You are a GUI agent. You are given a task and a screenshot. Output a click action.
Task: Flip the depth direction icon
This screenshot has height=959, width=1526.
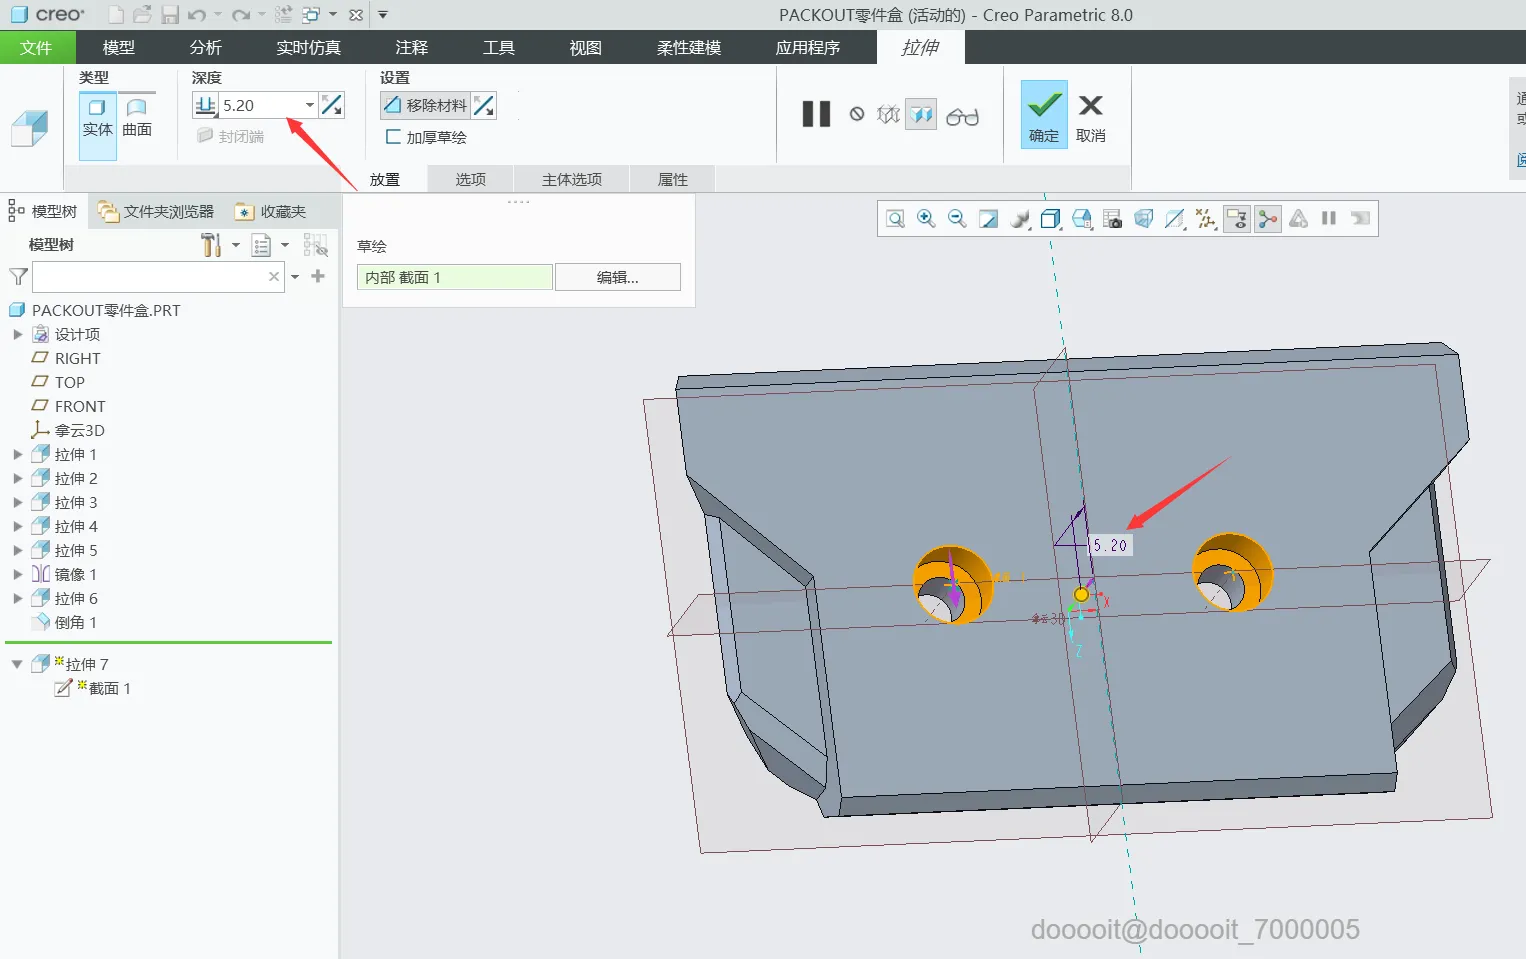tap(332, 105)
